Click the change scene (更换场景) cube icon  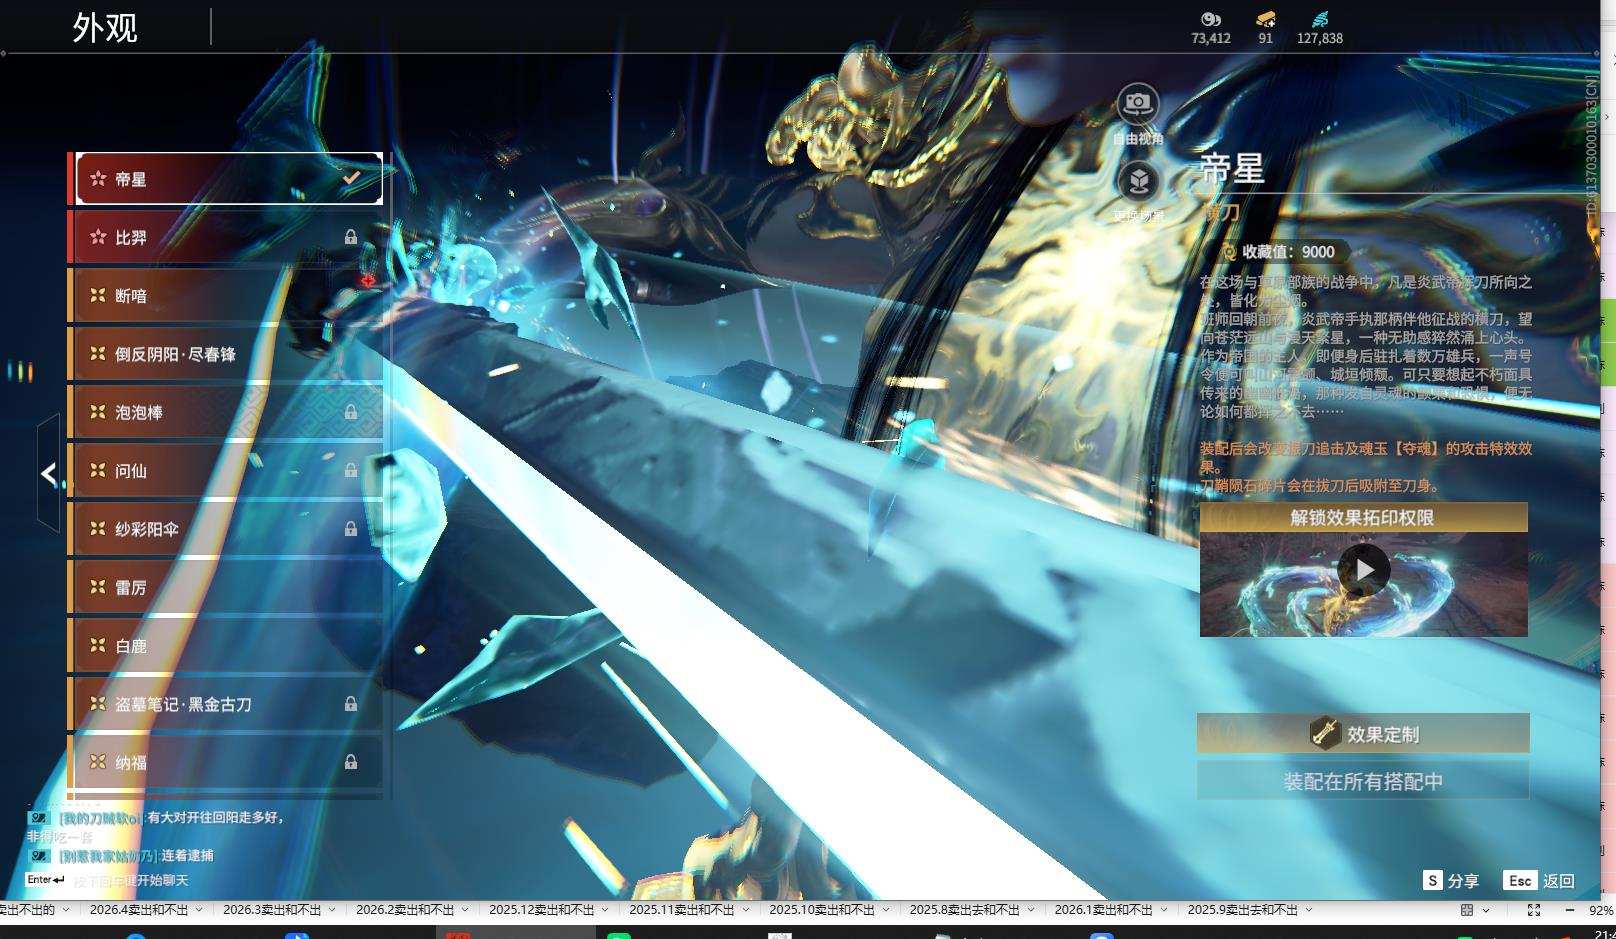(x=1138, y=181)
